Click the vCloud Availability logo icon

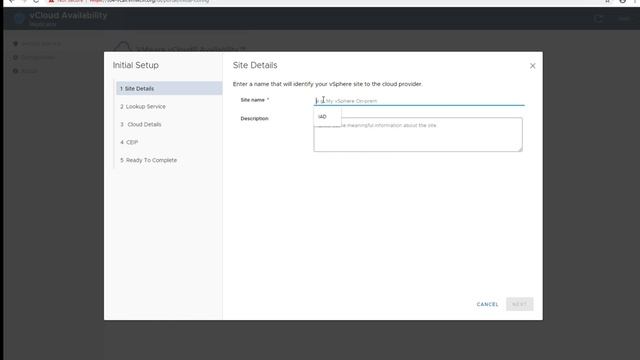click(x=19, y=18)
